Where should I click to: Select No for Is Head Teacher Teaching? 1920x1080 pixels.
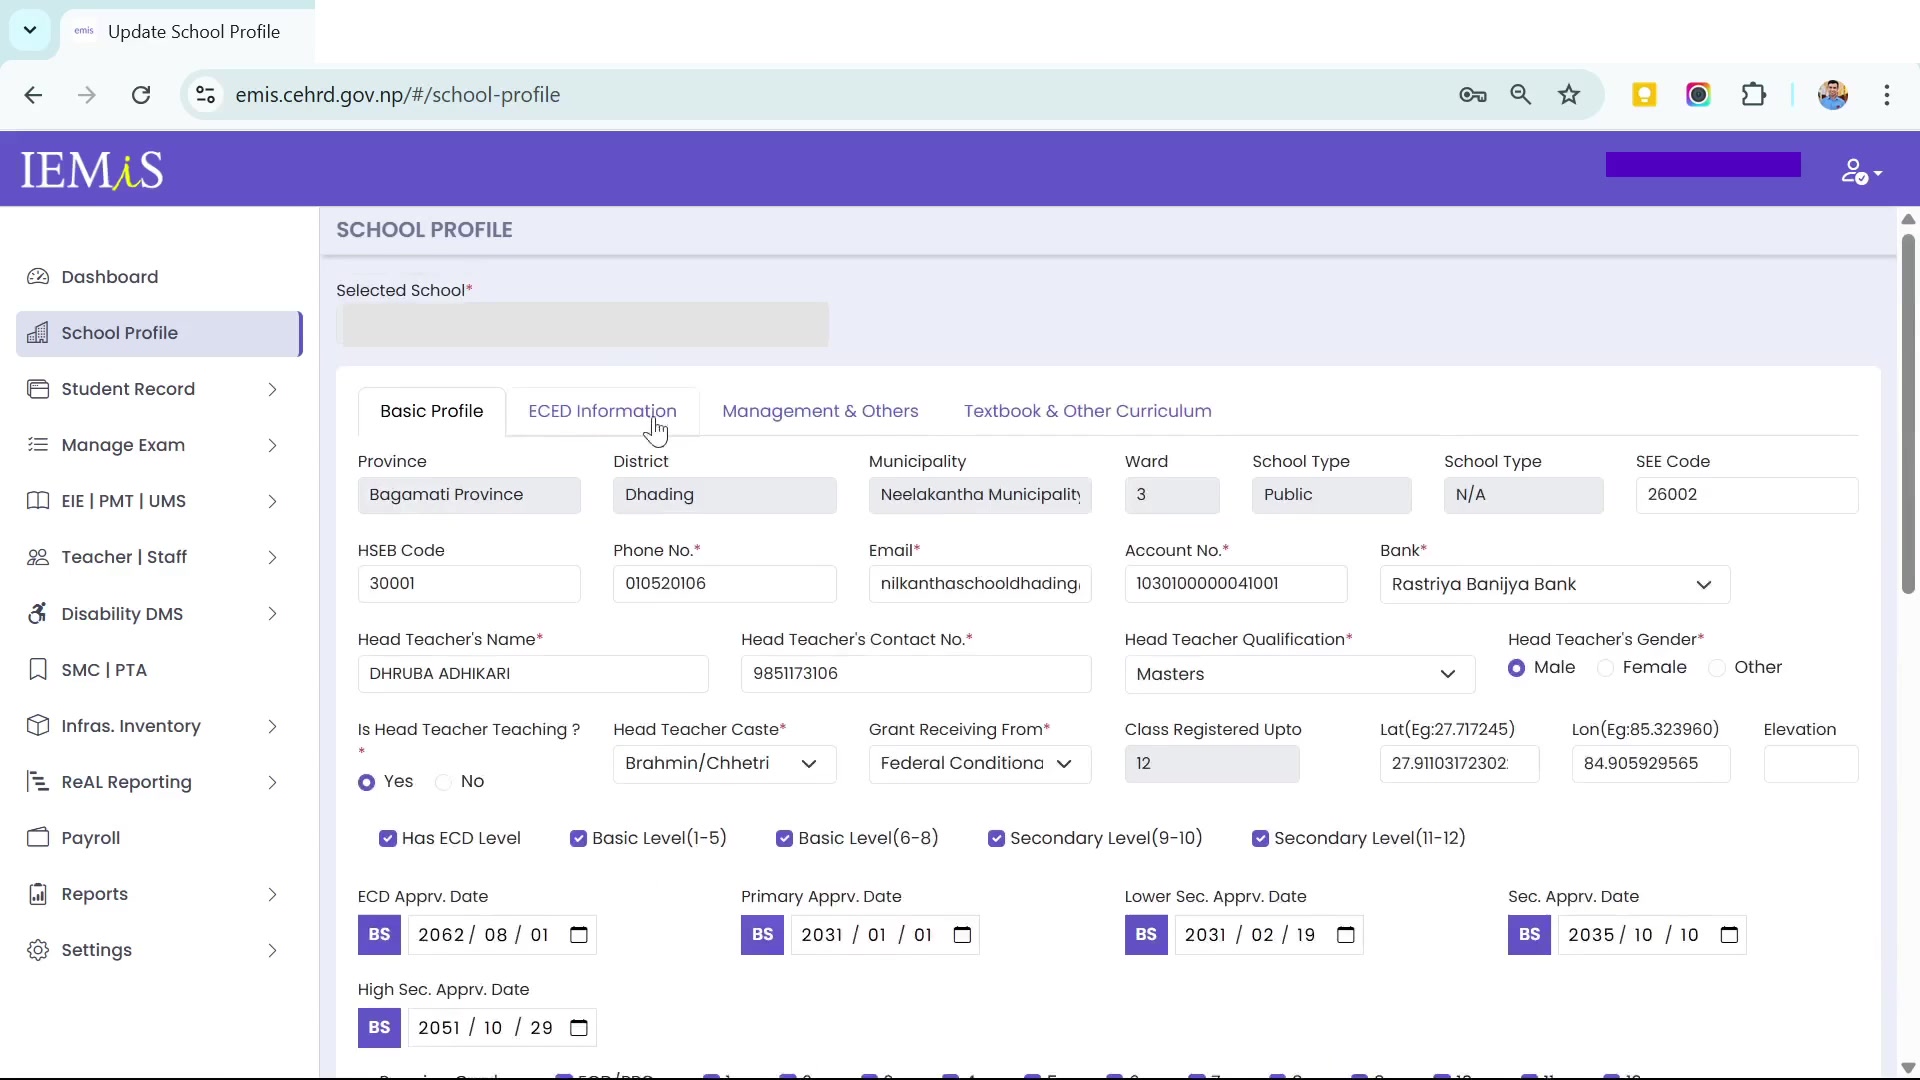point(444,782)
